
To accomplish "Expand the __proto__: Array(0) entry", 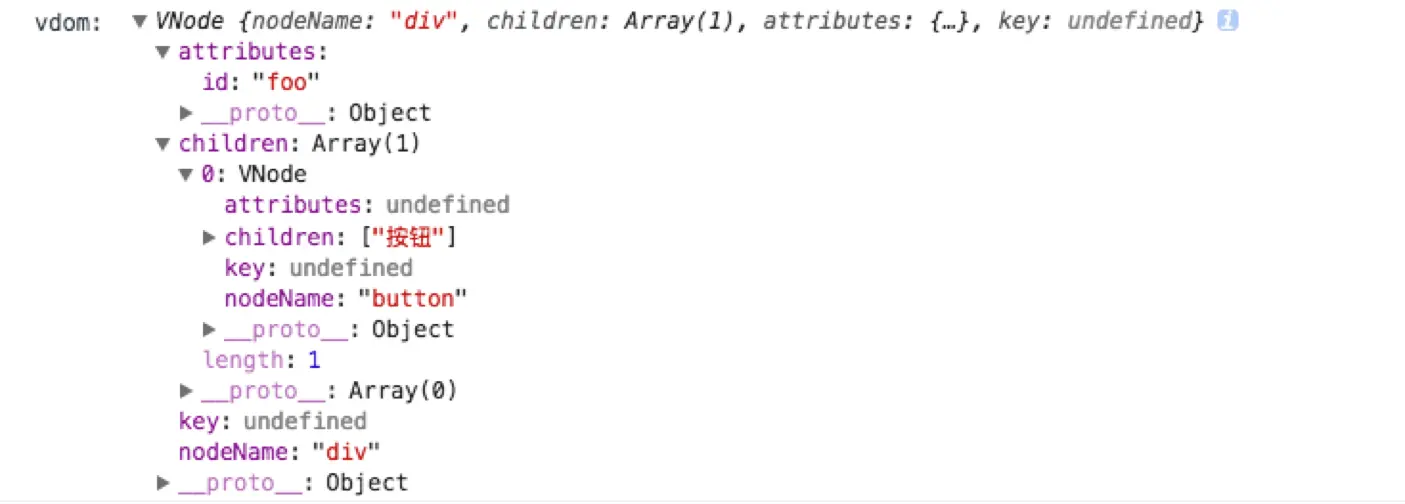I will click(186, 390).
